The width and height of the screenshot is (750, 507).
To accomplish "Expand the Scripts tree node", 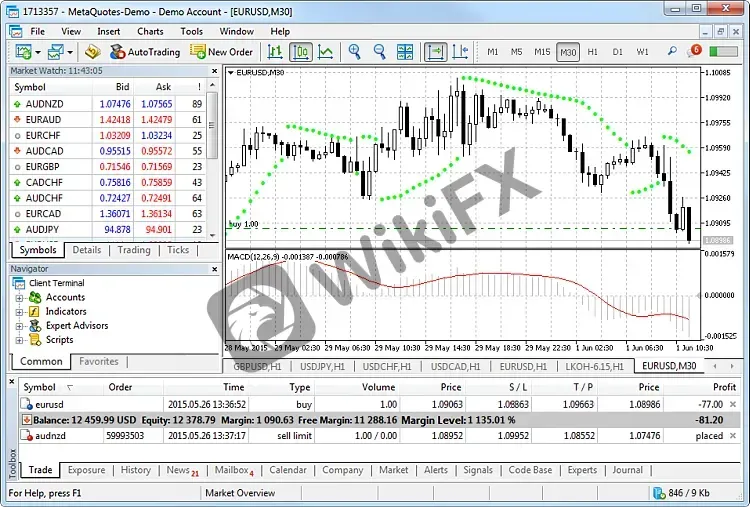I will click(19, 341).
